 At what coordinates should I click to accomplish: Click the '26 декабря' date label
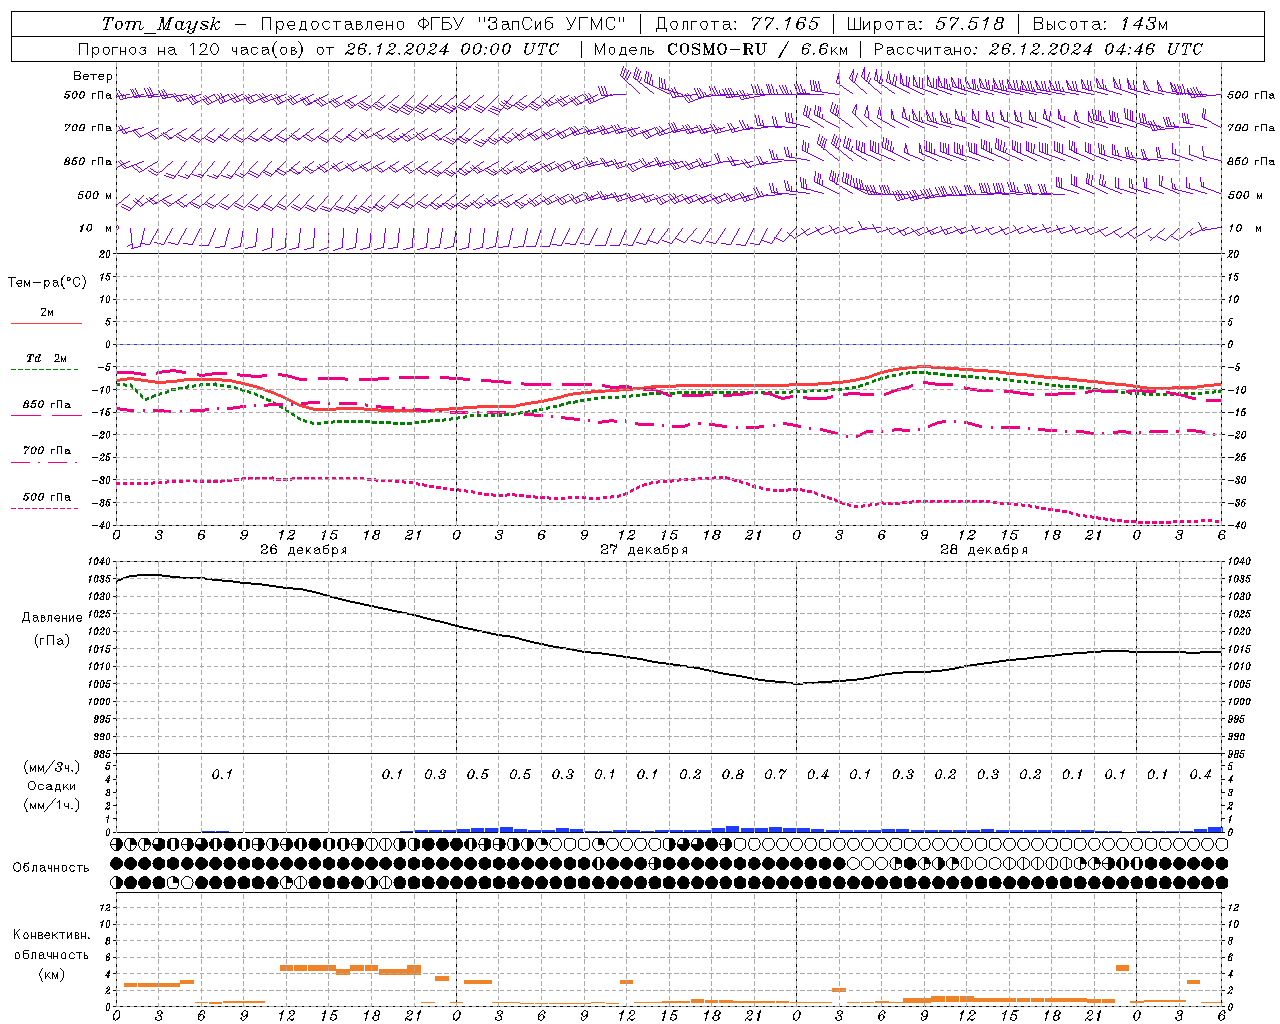[303, 550]
